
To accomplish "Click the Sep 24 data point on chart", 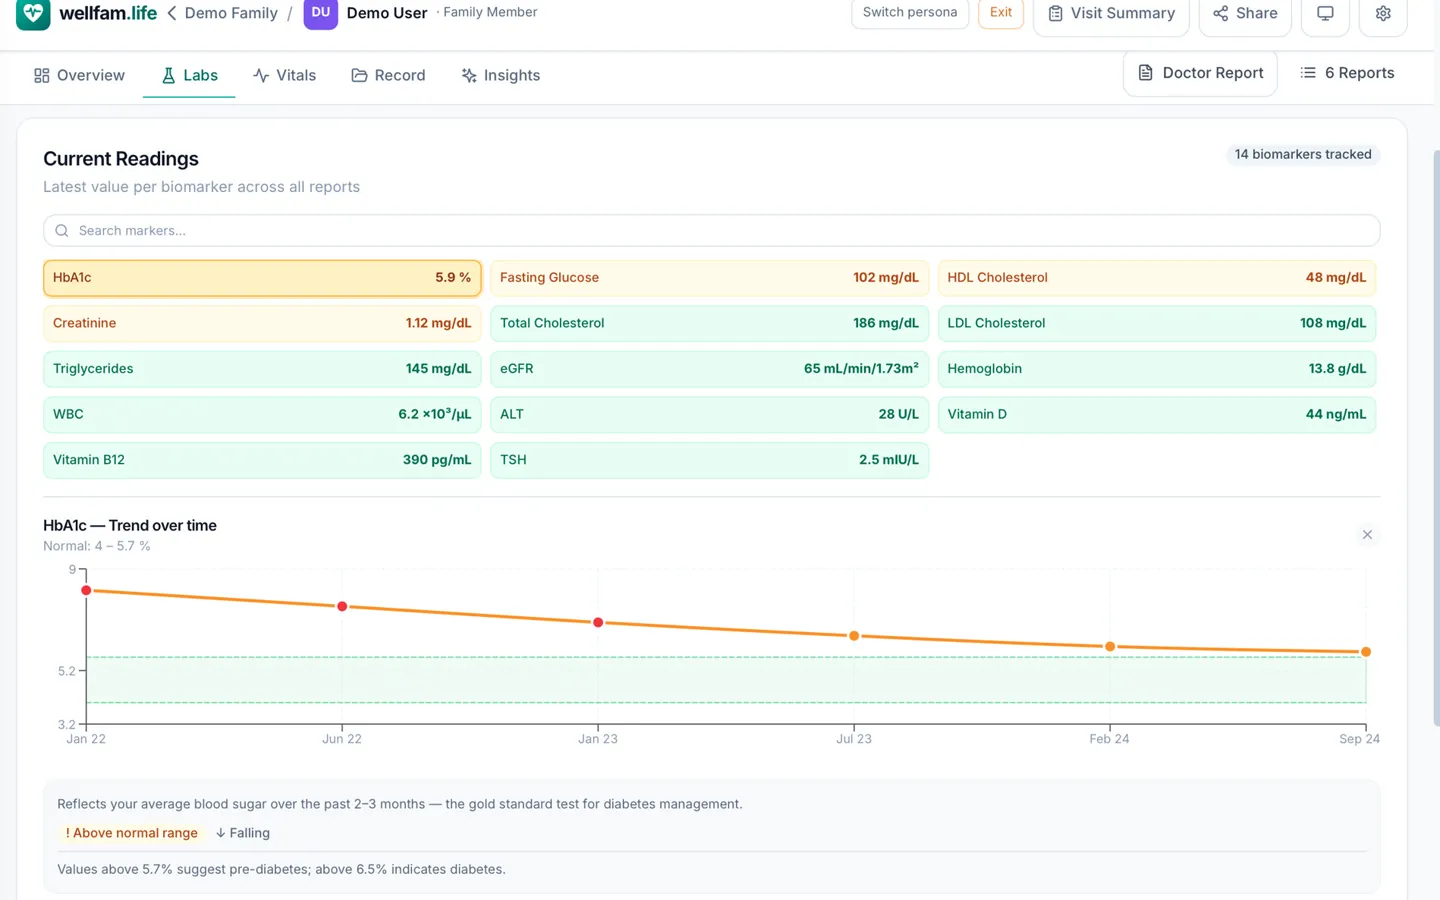I will point(1366,652).
